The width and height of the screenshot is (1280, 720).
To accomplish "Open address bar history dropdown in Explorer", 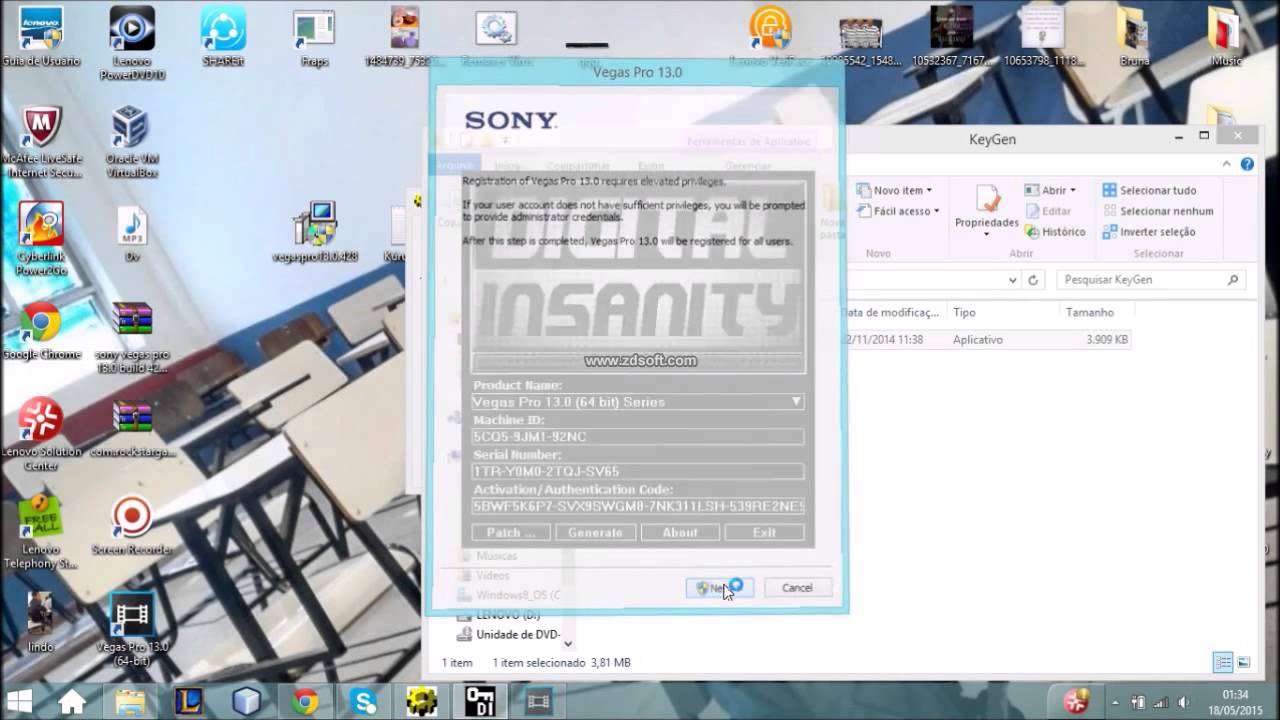I will 1012,280.
